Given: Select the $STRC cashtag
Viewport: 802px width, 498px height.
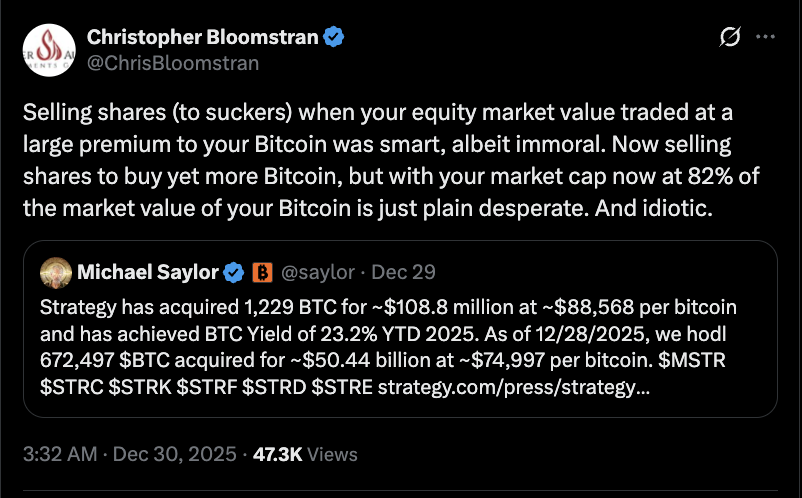Looking at the screenshot, I should 72,387.
